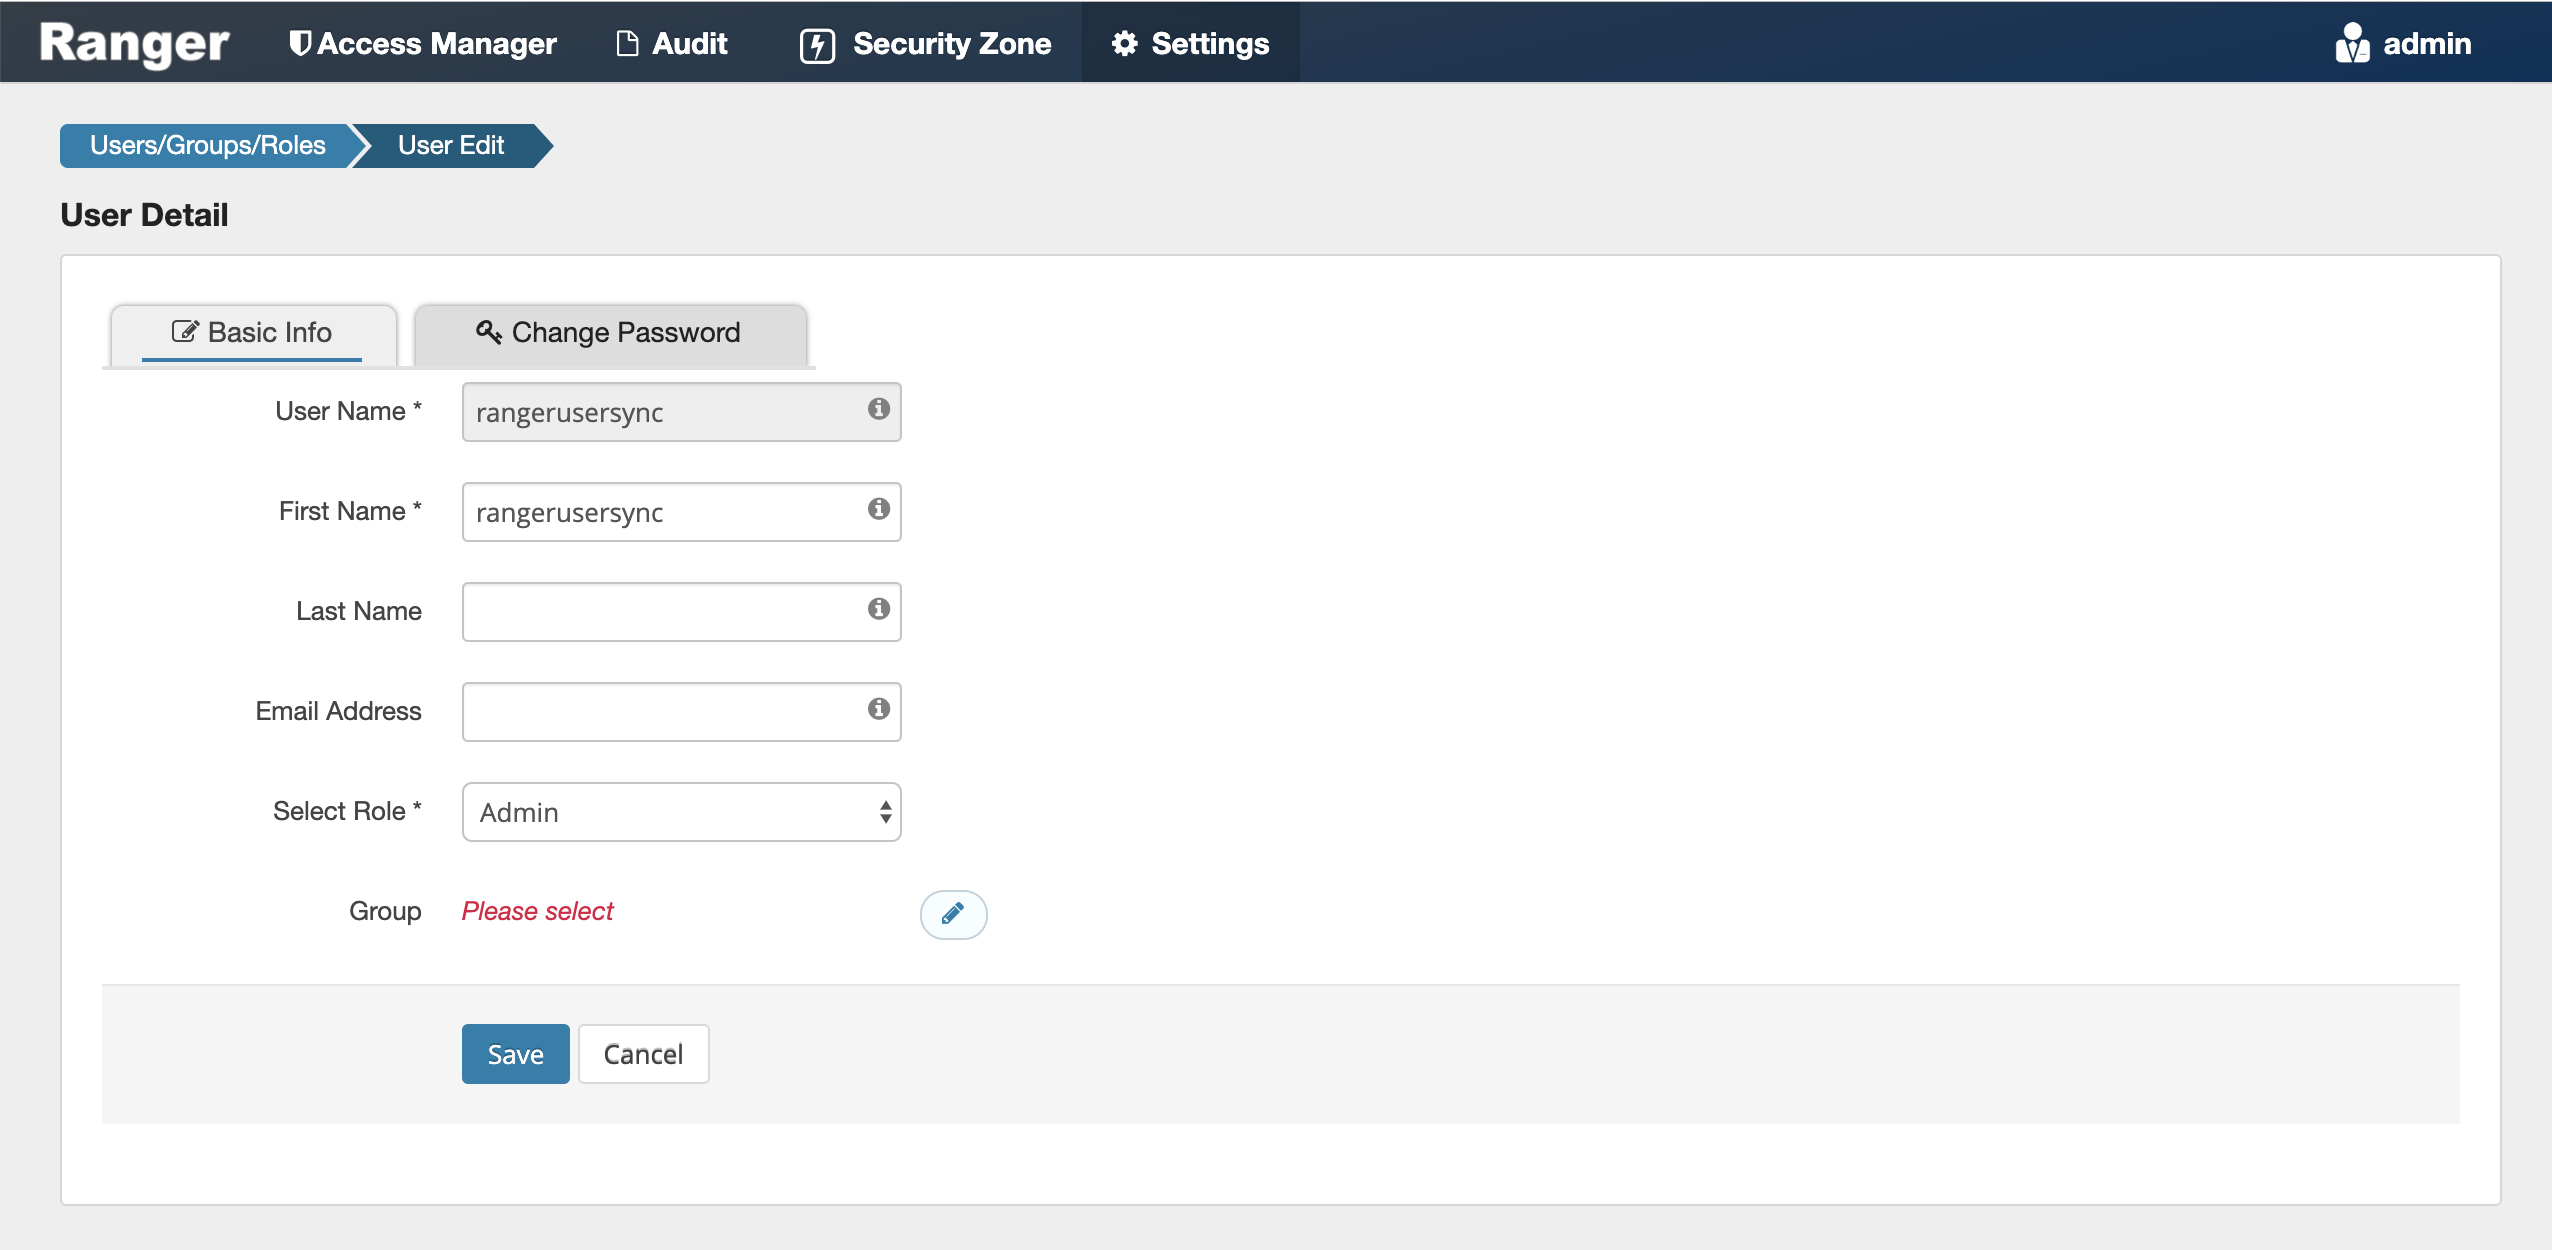Viewport: 2552px width, 1250px height.
Task: Select the Basic Info tab
Action: [252, 333]
